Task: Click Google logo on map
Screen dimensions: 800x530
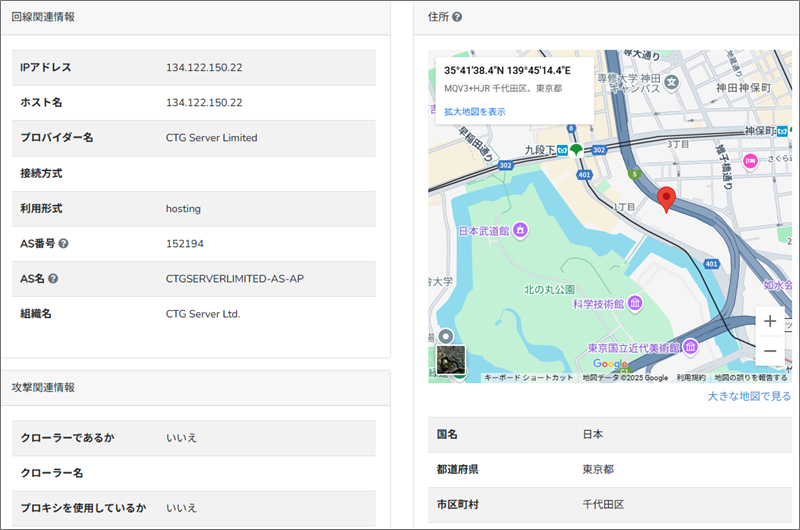Action: click(610, 363)
